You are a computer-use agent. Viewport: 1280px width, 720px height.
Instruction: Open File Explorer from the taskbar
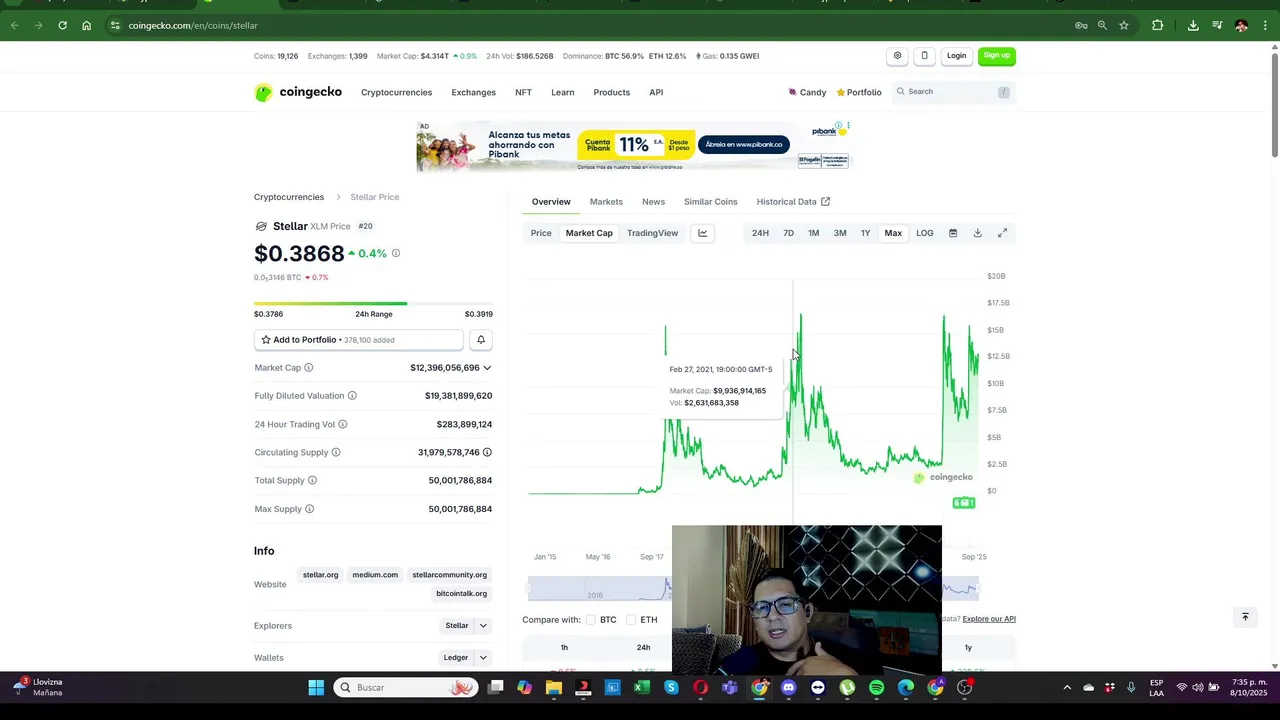pos(554,687)
